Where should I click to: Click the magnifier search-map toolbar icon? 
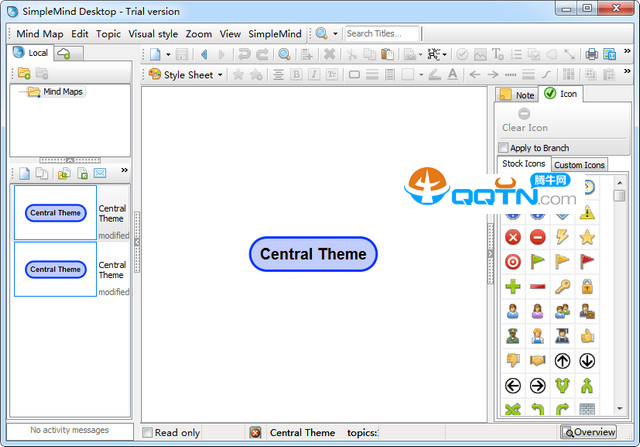(x=284, y=54)
